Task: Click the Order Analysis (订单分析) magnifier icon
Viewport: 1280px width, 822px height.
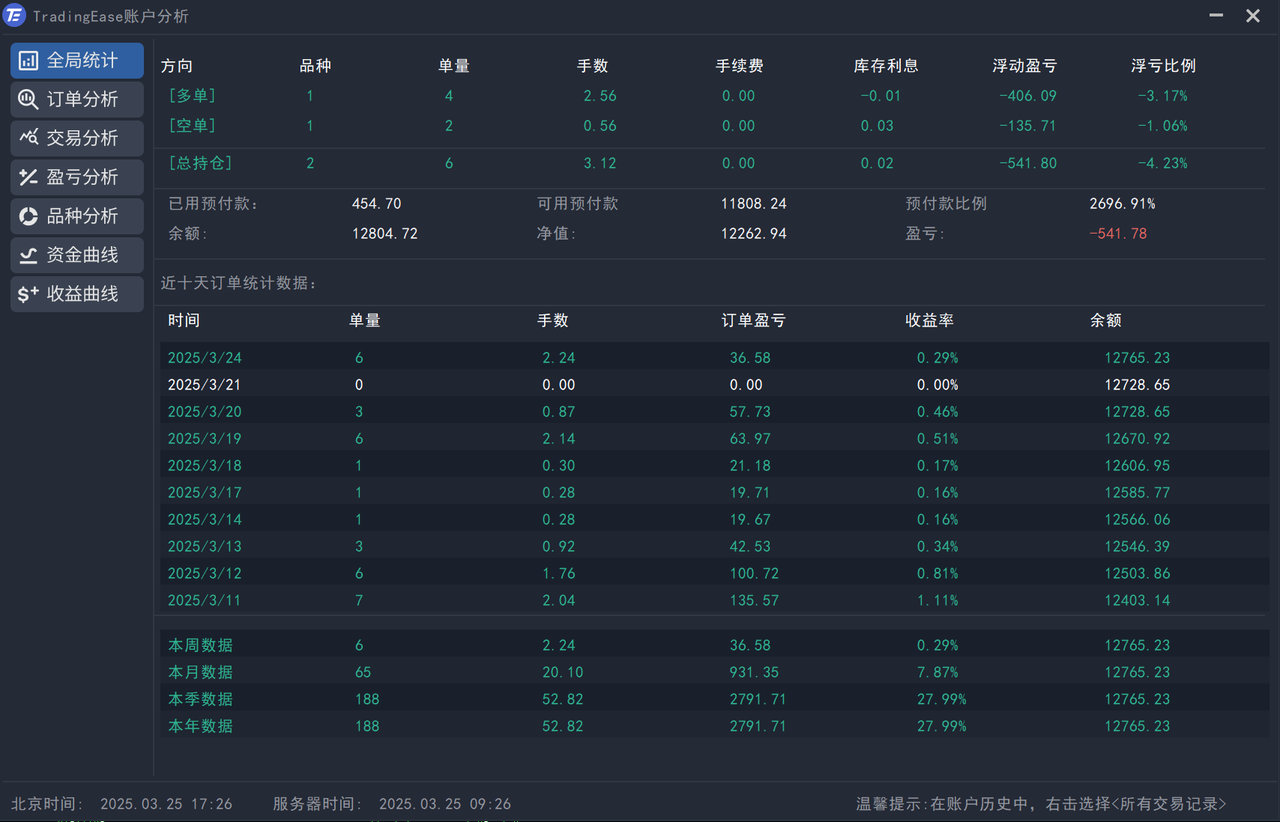Action: [x=28, y=99]
